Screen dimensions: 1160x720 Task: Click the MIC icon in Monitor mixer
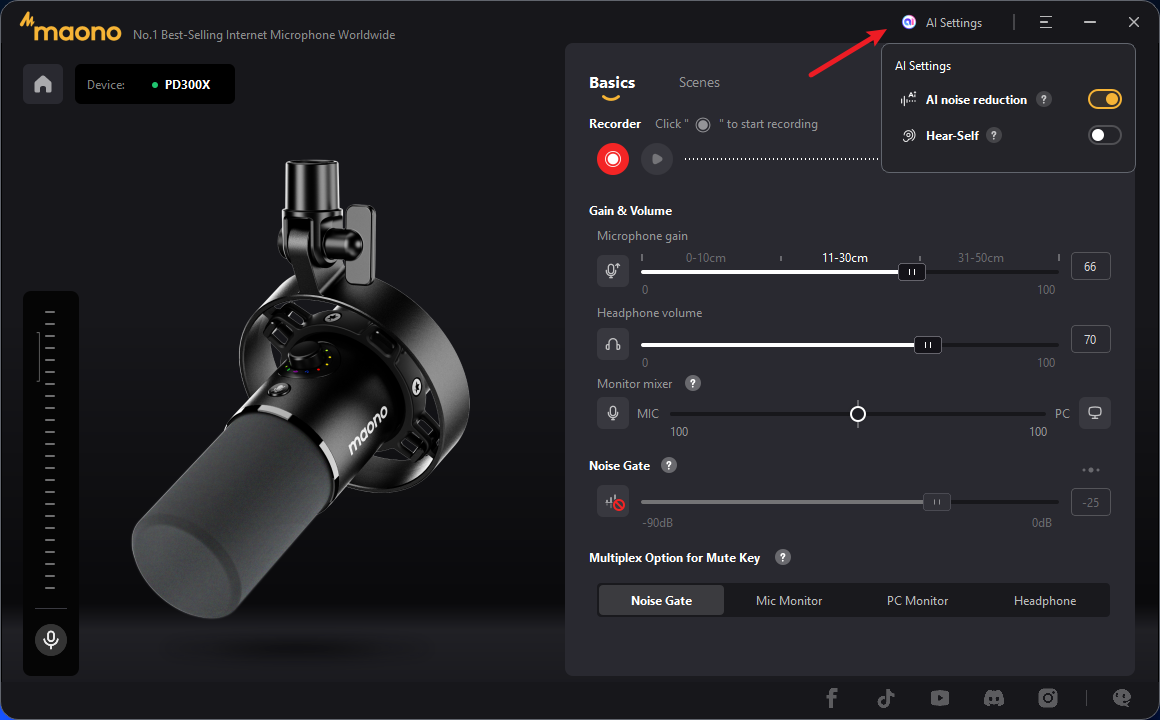coord(612,413)
